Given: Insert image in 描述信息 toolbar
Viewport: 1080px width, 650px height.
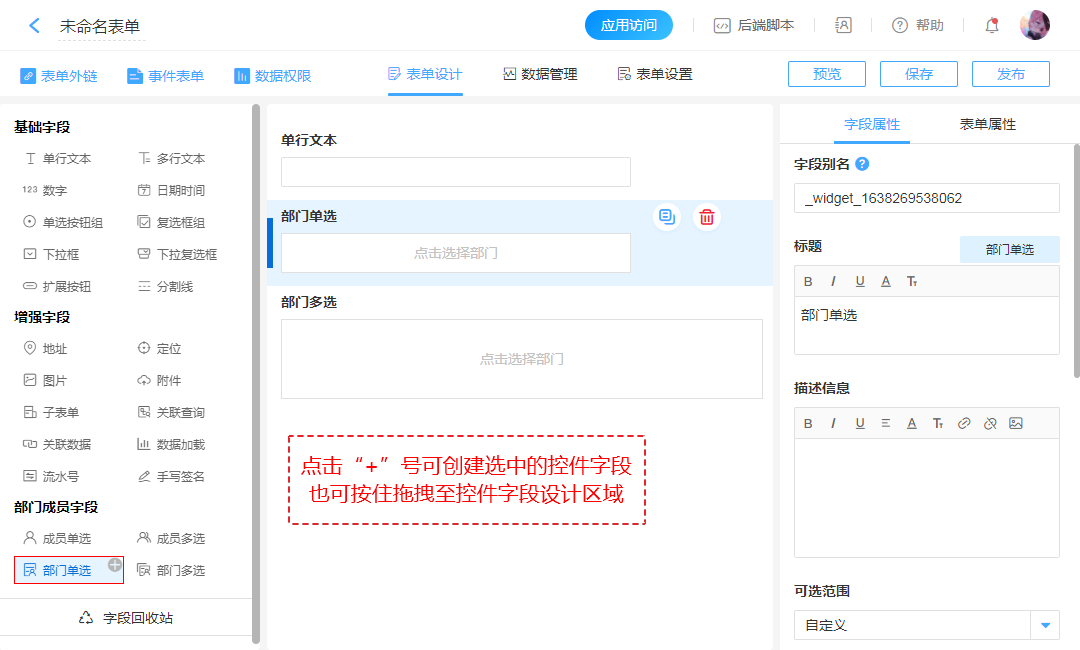Looking at the screenshot, I should point(1016,423).
